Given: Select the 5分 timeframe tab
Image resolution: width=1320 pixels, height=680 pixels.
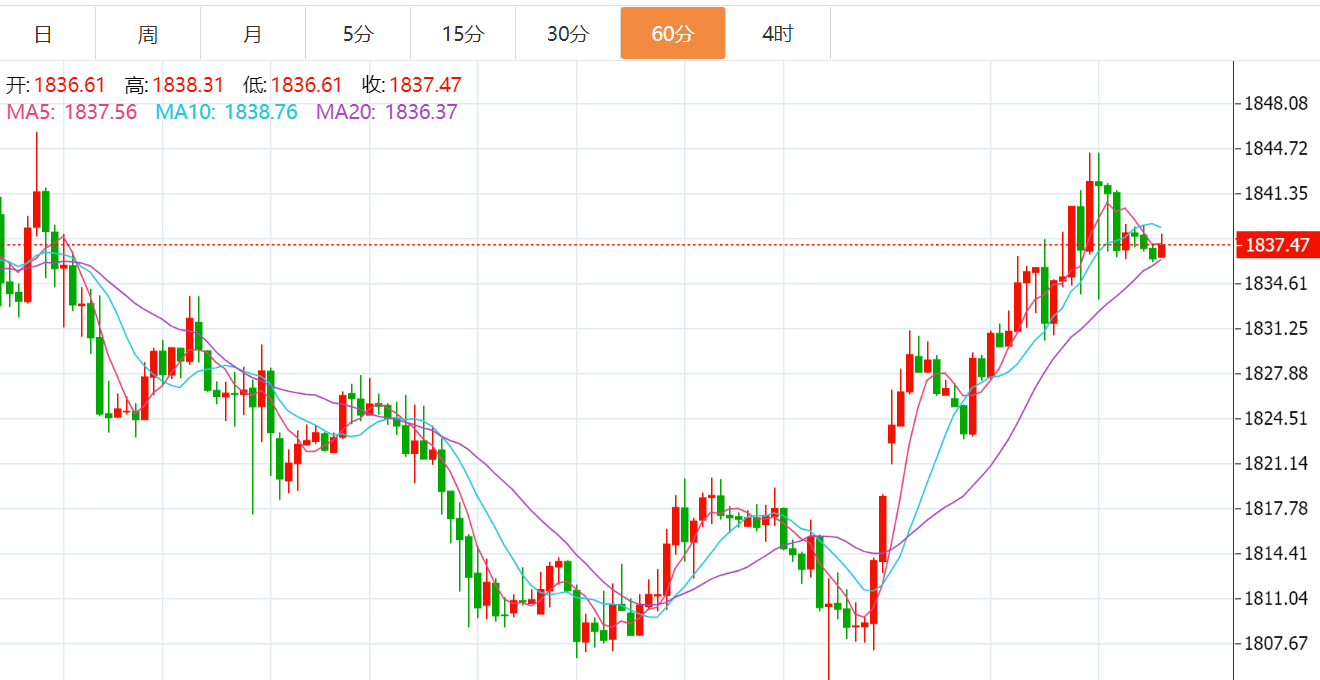Looking at the screenshot, I should point(358,34).
